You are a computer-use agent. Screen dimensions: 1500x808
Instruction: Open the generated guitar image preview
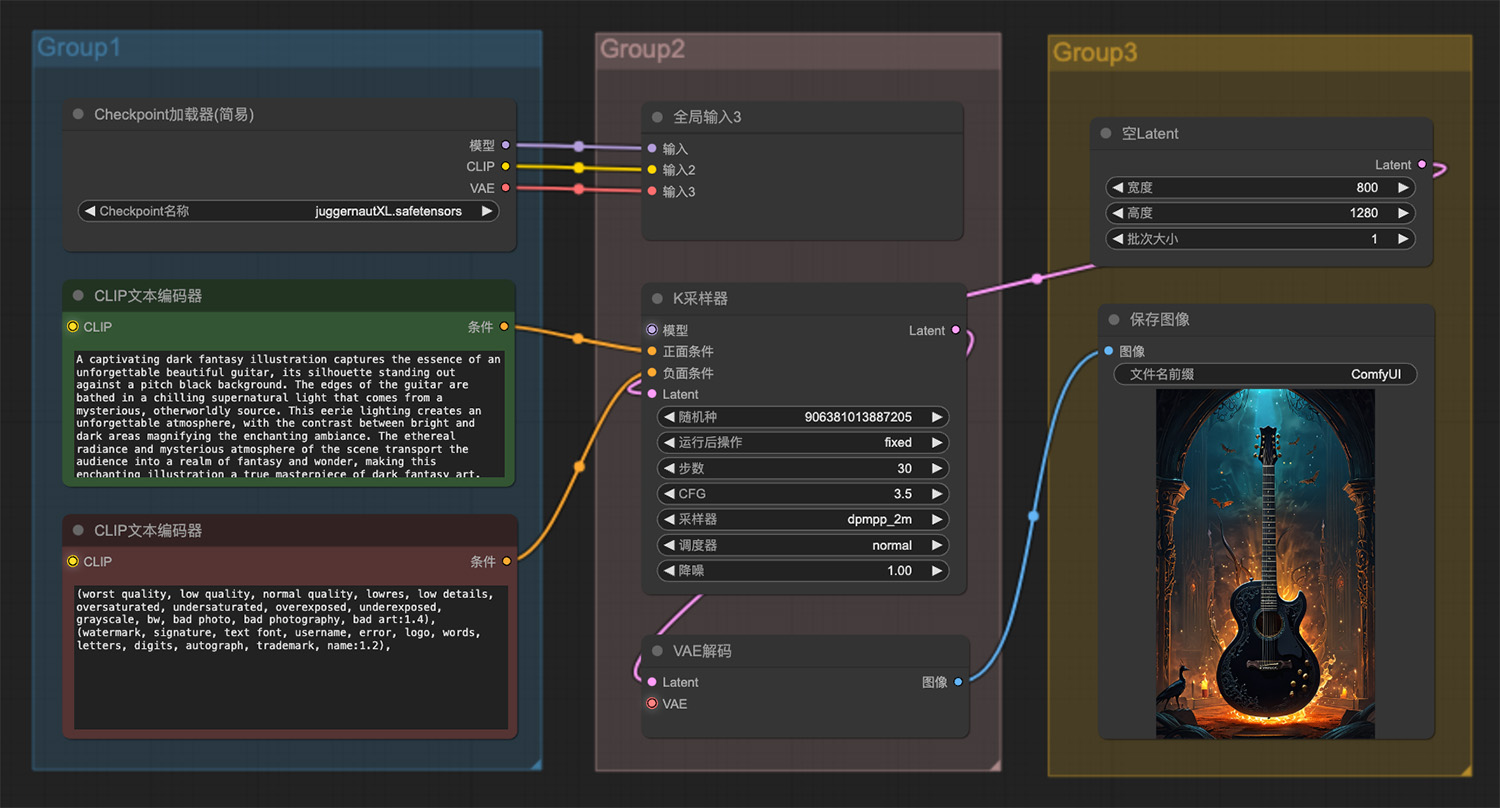tap(1265, 564)
